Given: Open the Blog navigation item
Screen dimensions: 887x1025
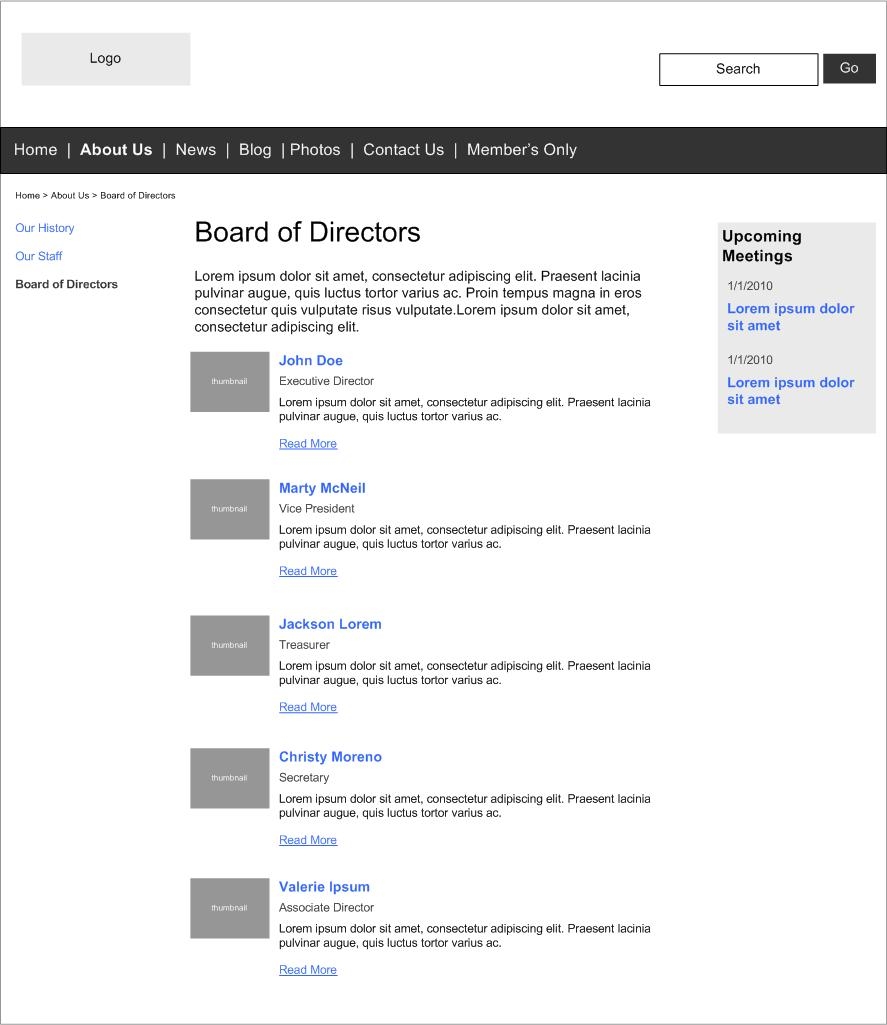Looking at the screenshot, I should [x=255, y=150].
